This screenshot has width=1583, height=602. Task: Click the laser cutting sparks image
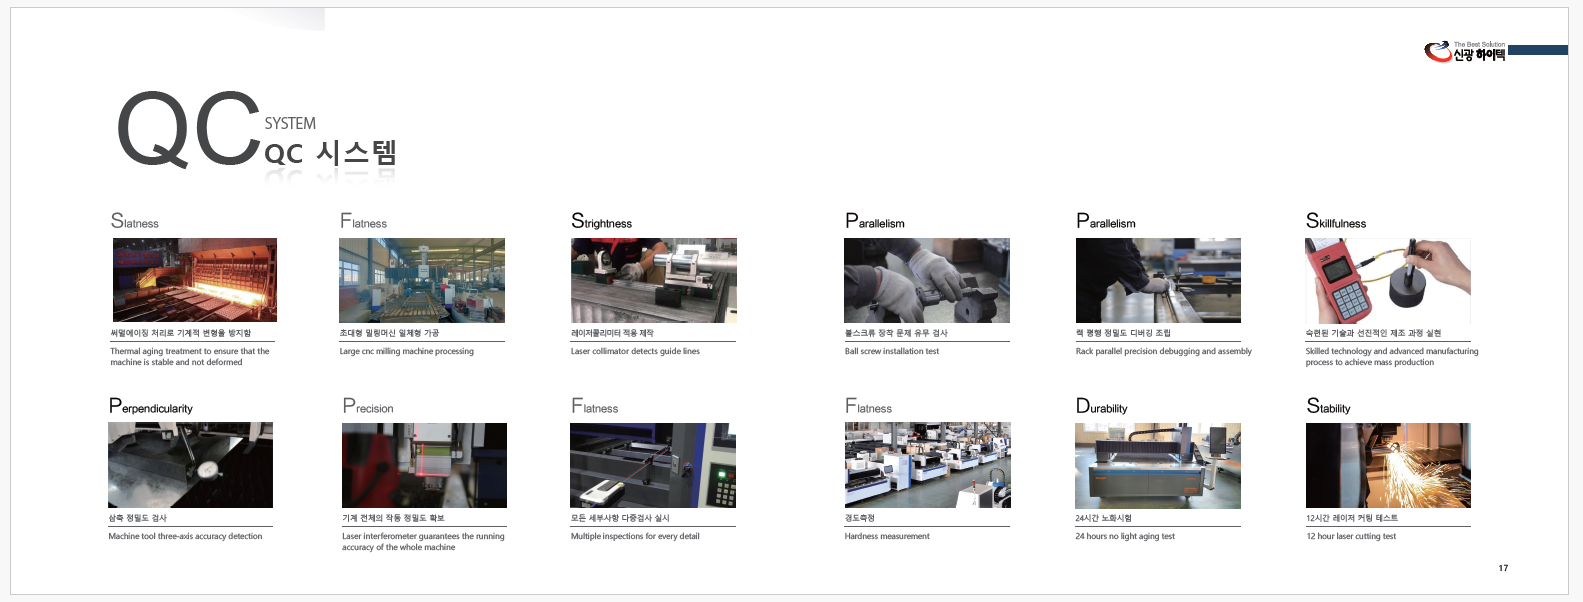click(1387, 465)
